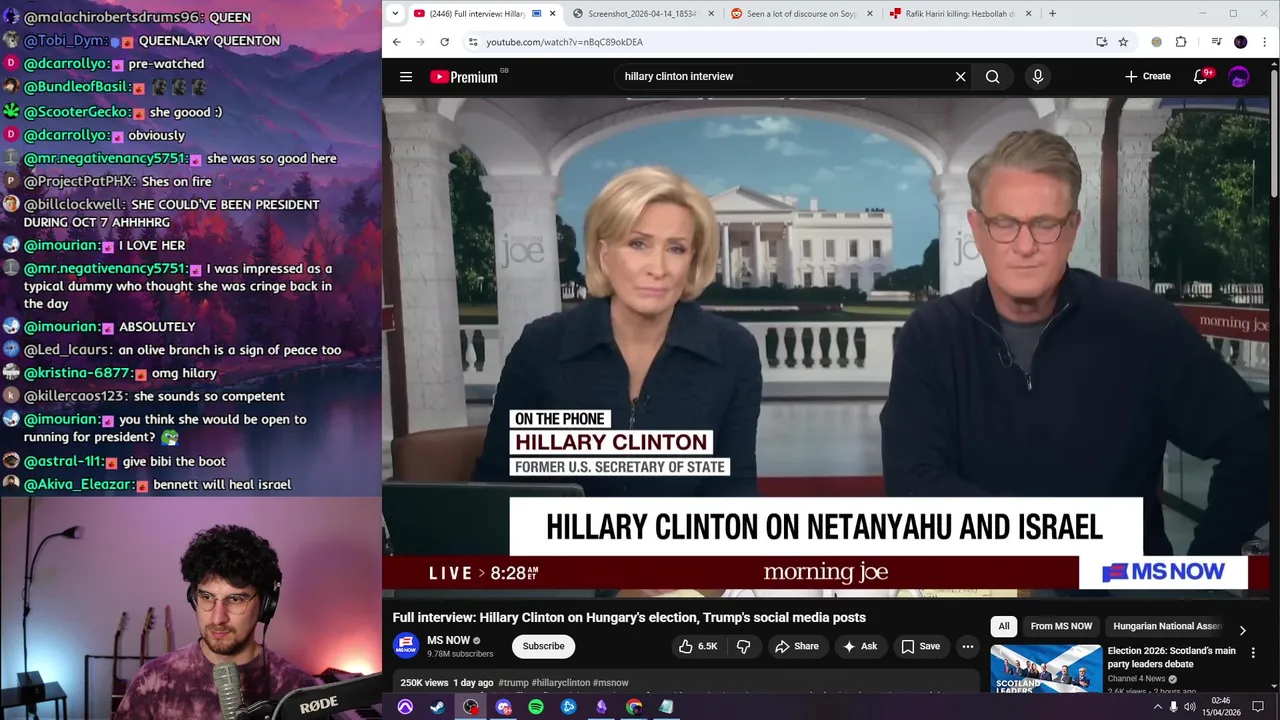Image resolution: width=1280 pixels, height=720 pixels.
Task: Go forward with browser forward arrow
Action: (420, 42)
